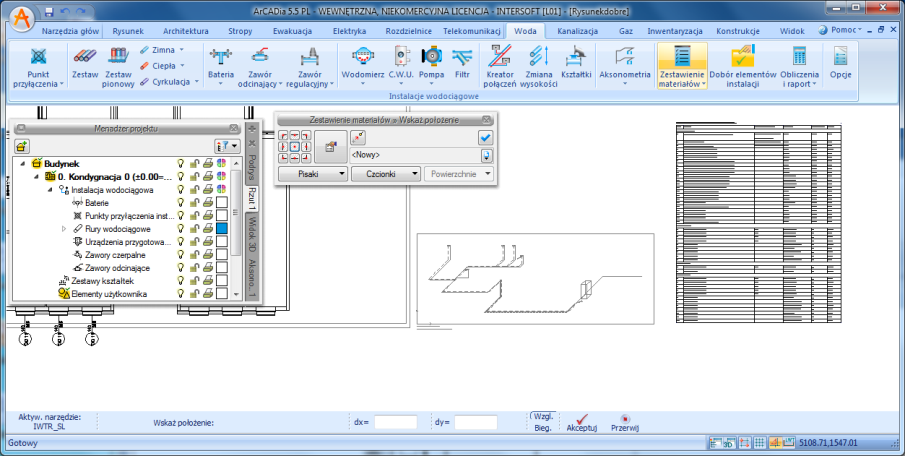The height and width of the screenshot is (456, 905).
Task: Select the Zawór odcinający valve icon
Action: pyautogui.click(x=260, y=67)
